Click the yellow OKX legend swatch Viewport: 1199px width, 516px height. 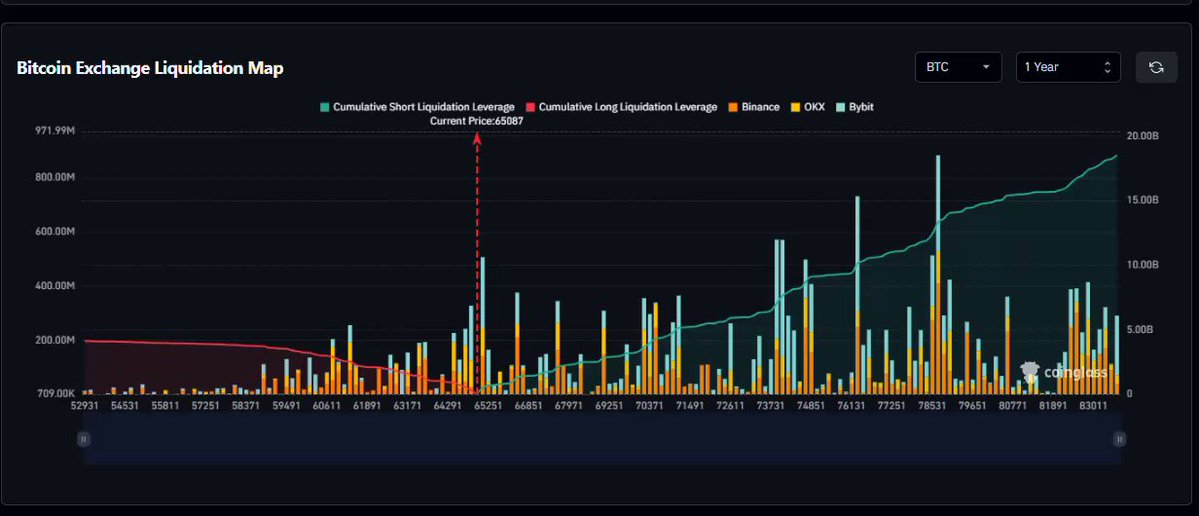(795, 107)
